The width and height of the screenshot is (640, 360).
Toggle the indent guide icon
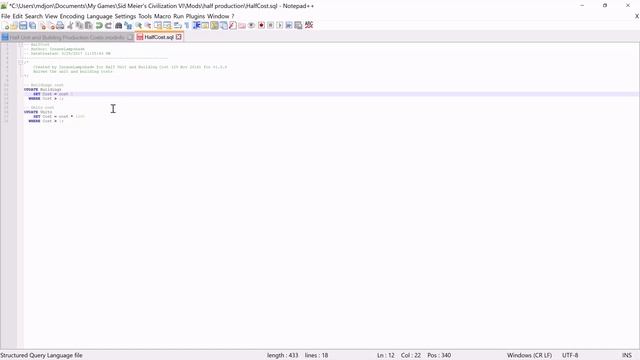(x=196, y=25)
